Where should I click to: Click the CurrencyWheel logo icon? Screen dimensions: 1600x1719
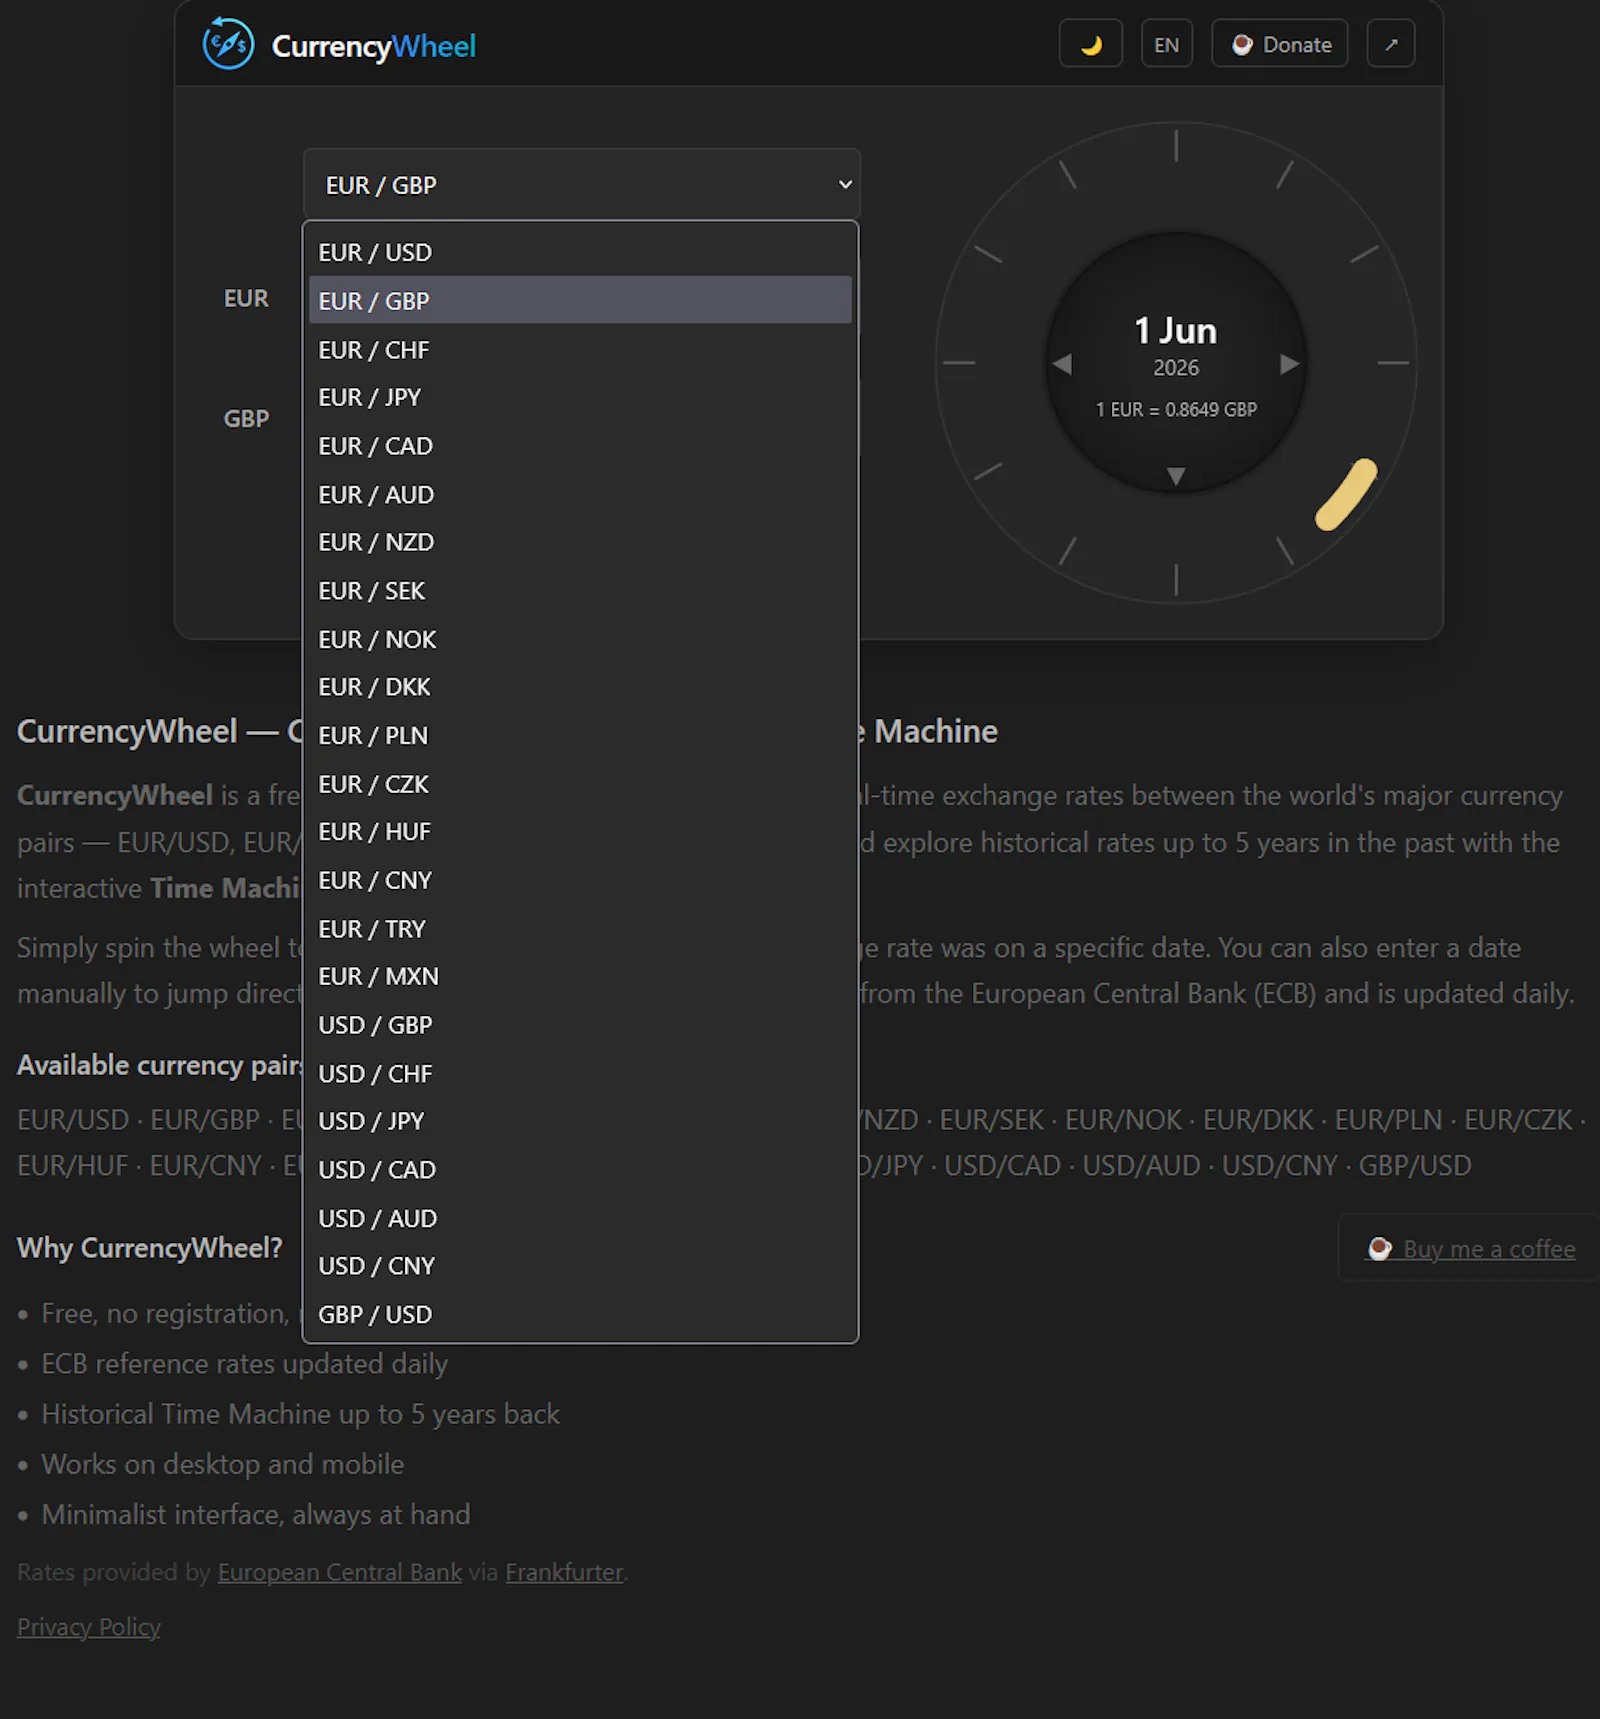click(228, 44)
